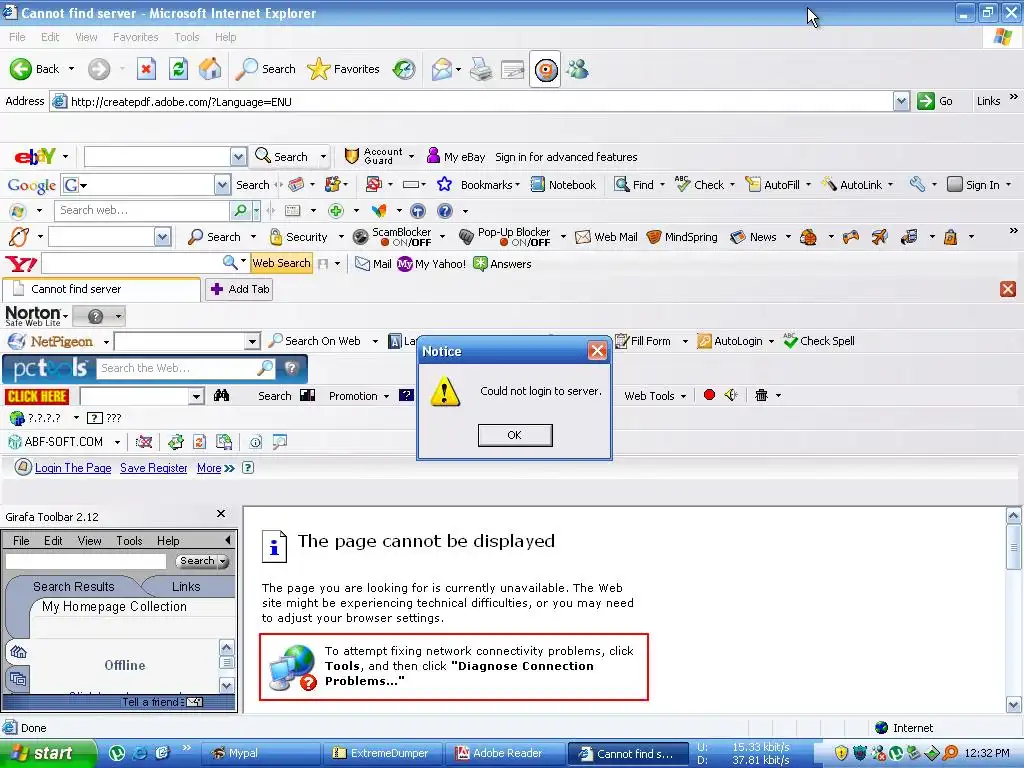
Task: Click the Print printer icon
Action: (x=481, y=69)
